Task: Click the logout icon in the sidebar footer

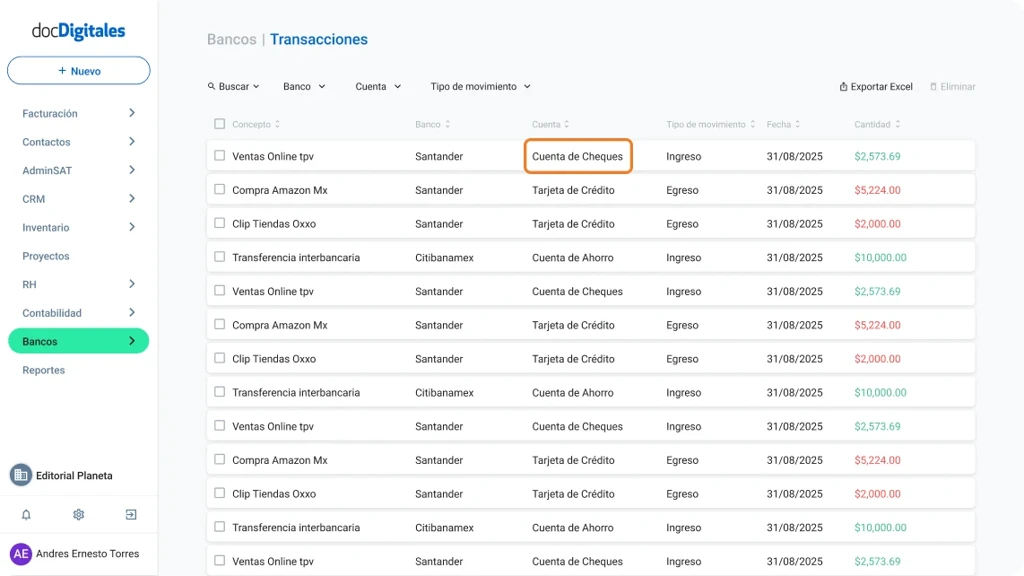Action: pyautogui.click(x=130, y=514)
